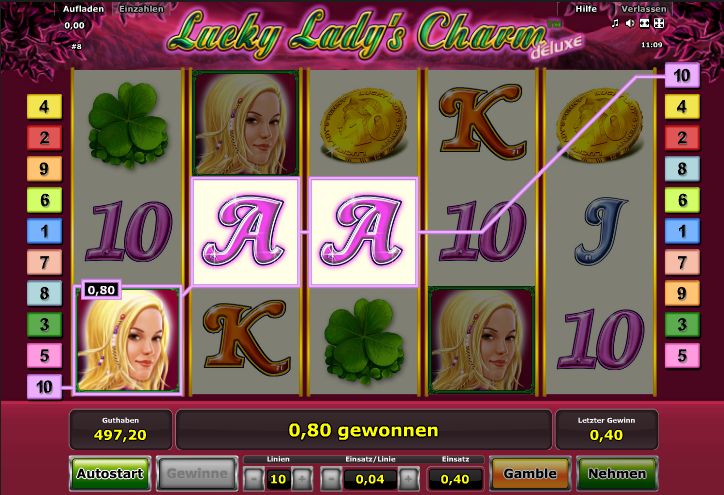Click the Lady symbol showing 0,80
The width and height of the screenshot is (724, 495).
pos(127,340)
